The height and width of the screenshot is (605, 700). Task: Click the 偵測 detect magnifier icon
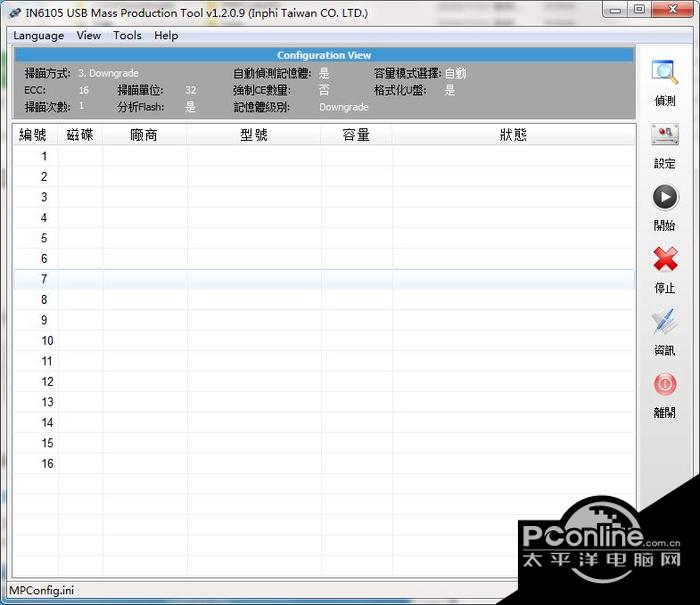pyautogui.click(x=664, y=72)
